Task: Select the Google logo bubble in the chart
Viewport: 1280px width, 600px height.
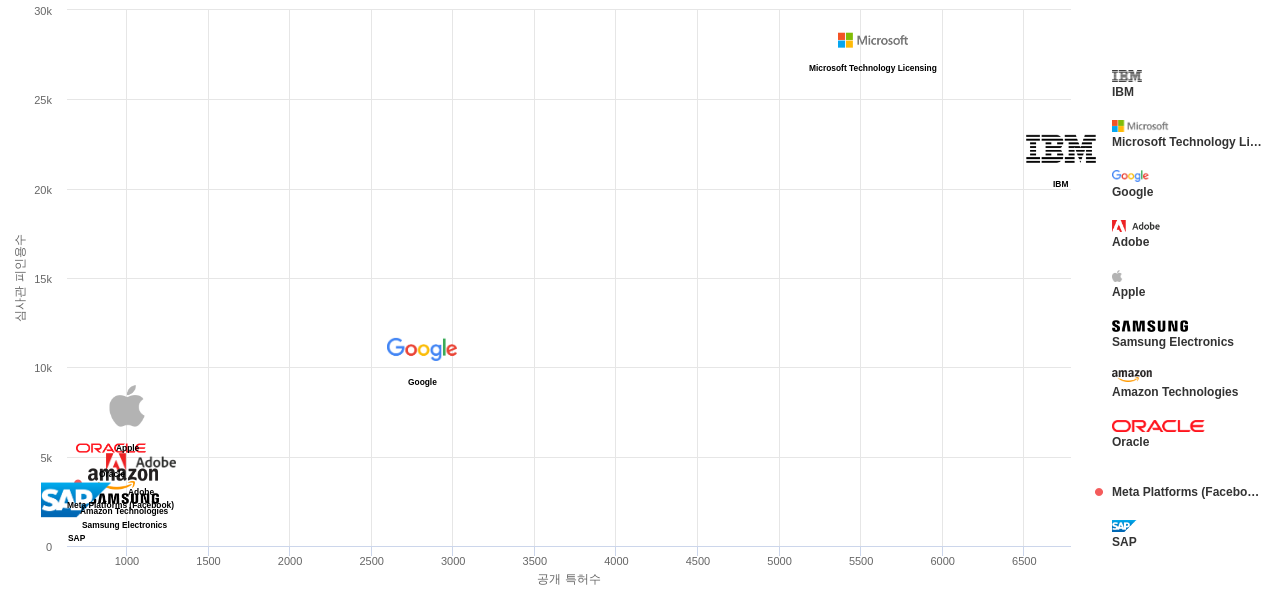Action: pos(422,349)
